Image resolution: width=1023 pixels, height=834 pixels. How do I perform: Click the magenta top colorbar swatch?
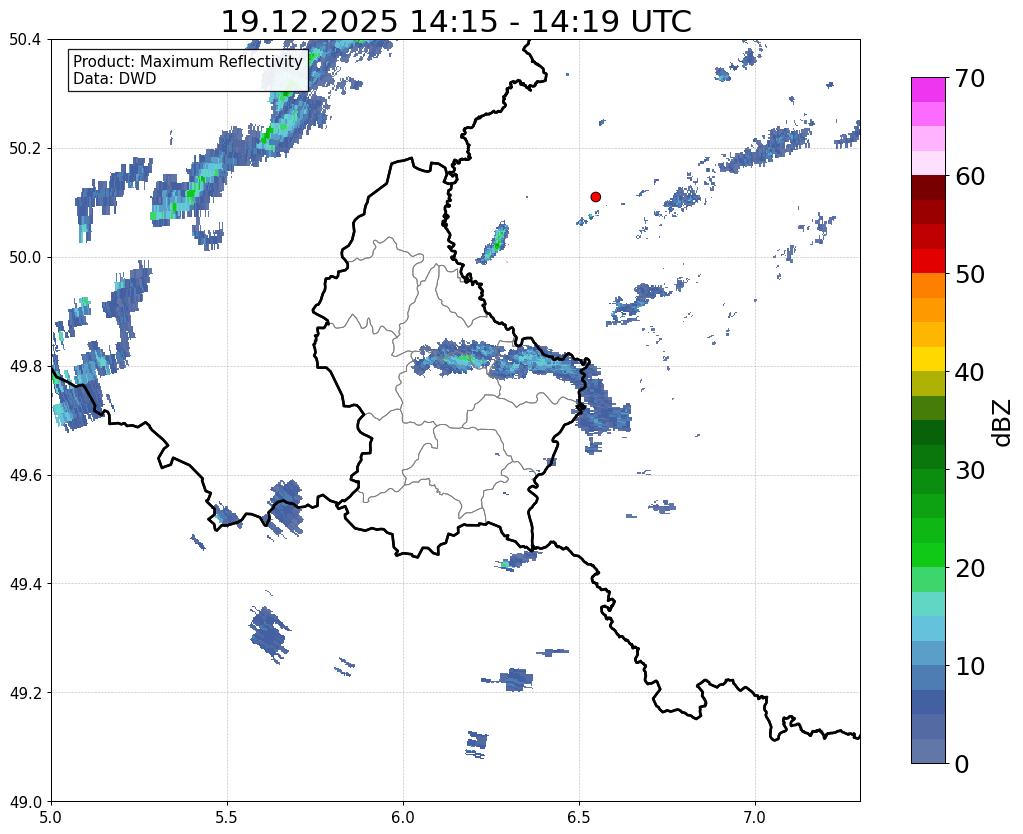point(928,90)
